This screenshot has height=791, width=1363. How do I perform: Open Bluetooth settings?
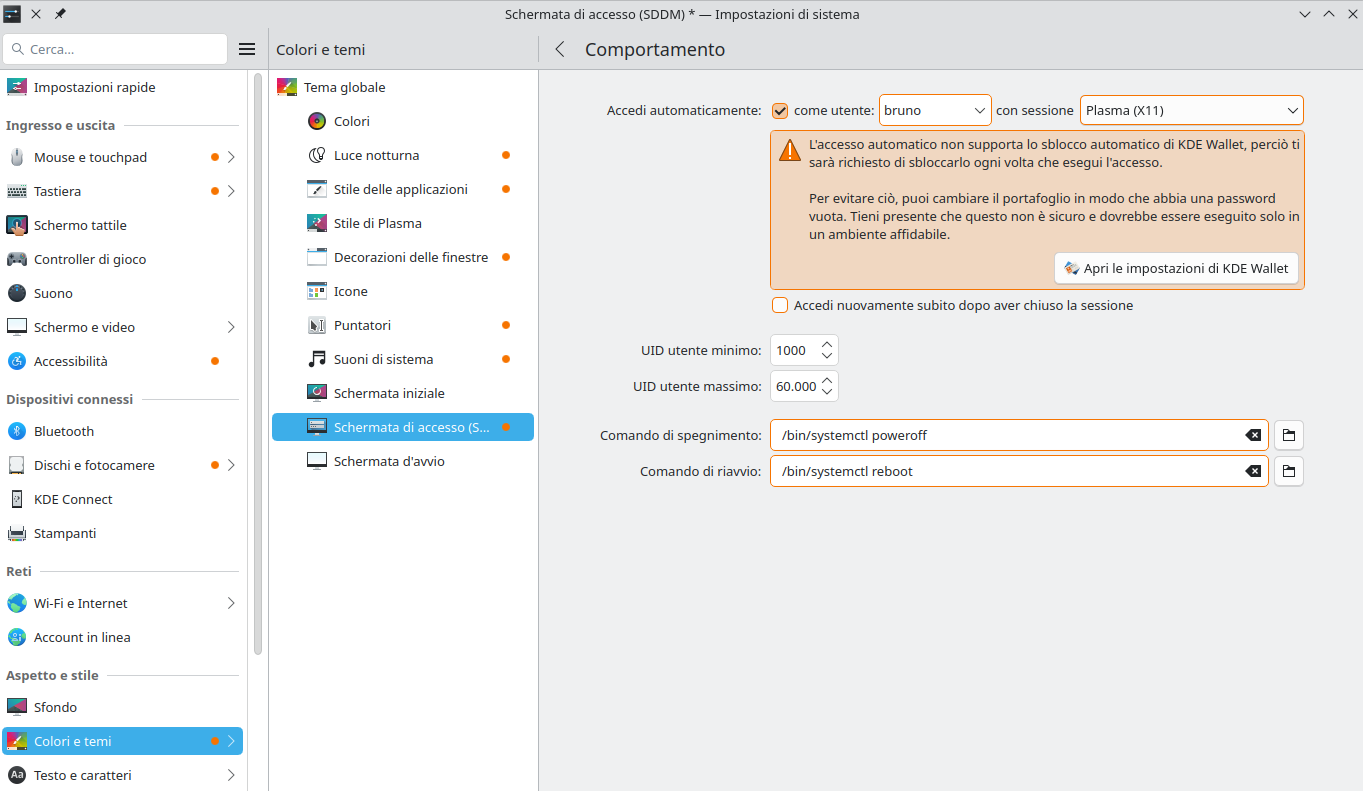[x=122, y=431]
